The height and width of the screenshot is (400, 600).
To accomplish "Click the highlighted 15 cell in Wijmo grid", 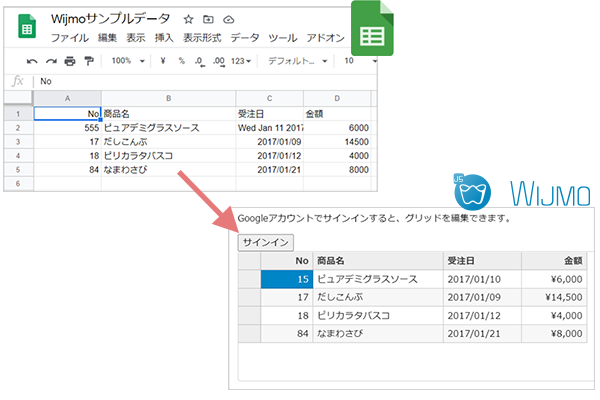I will [287, 279].
